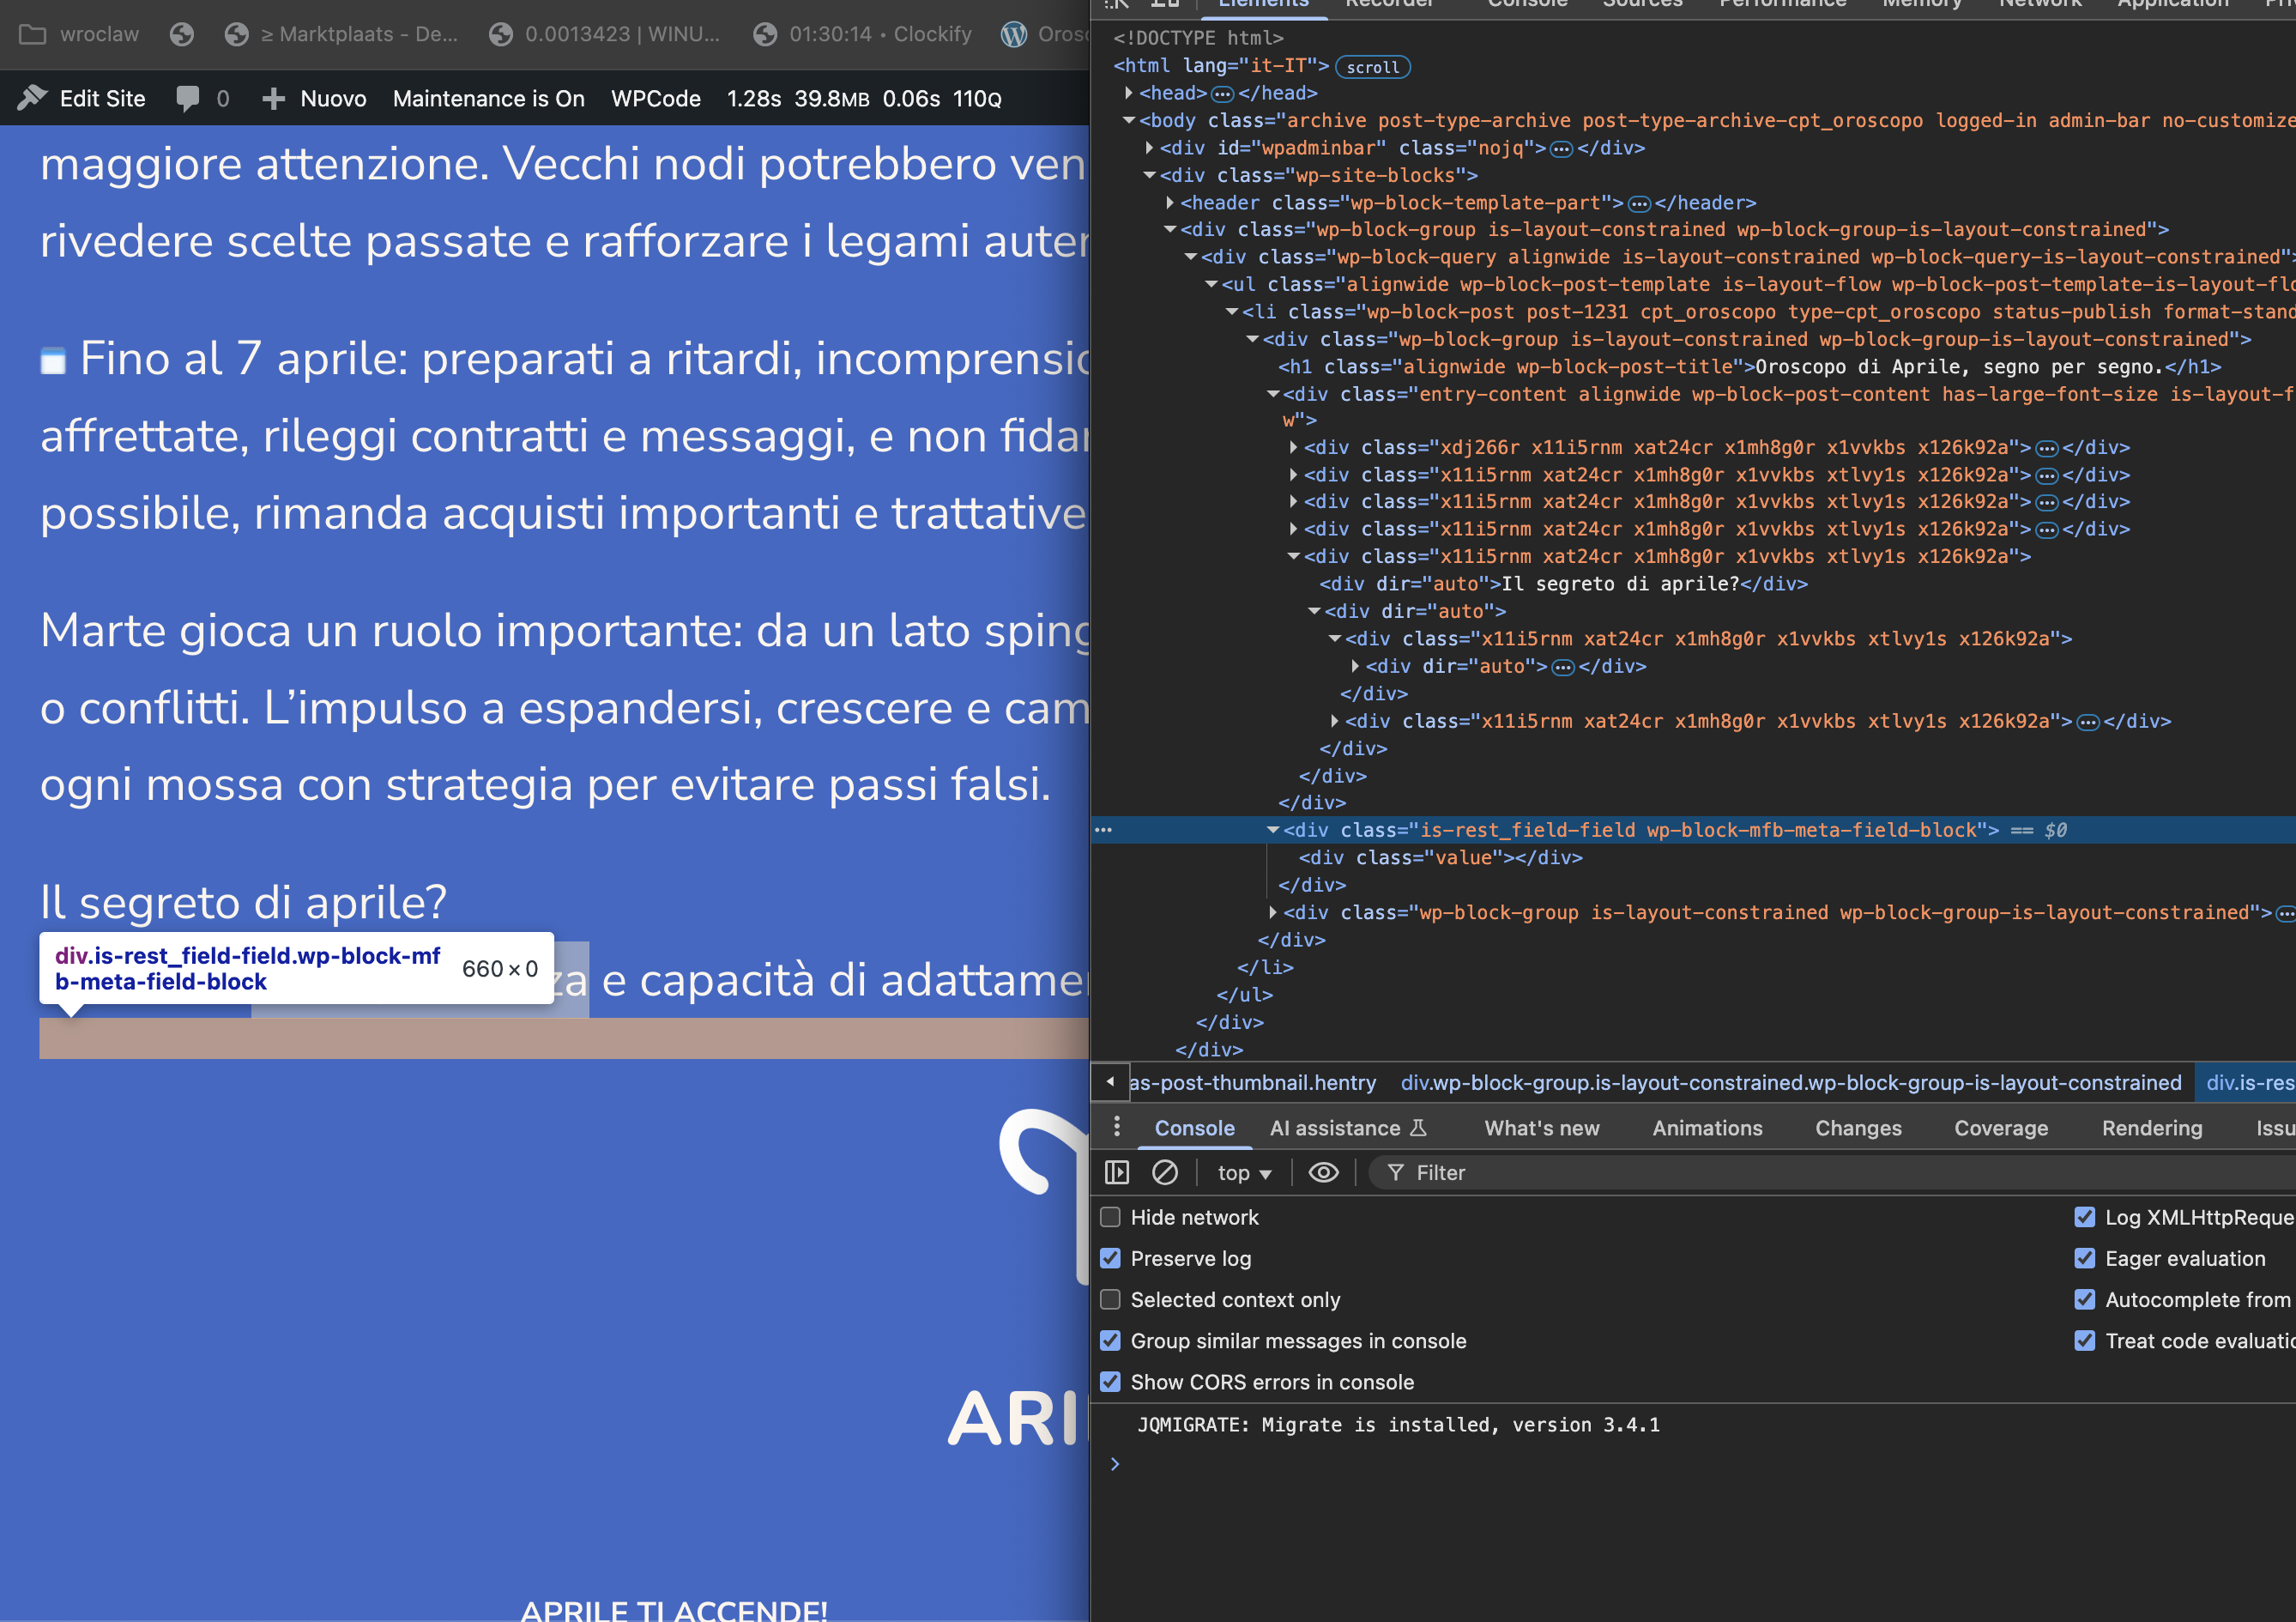Toggle the console sidebar panel icon

pyautogui.click(x=1116, y=1172)
